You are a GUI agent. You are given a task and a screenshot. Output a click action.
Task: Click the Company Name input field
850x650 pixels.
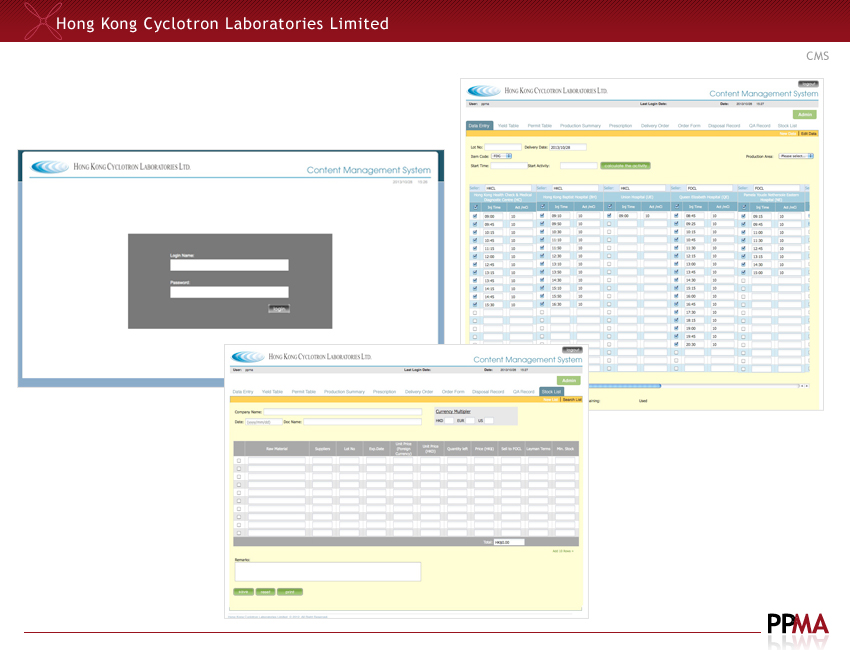click(343, 412)
